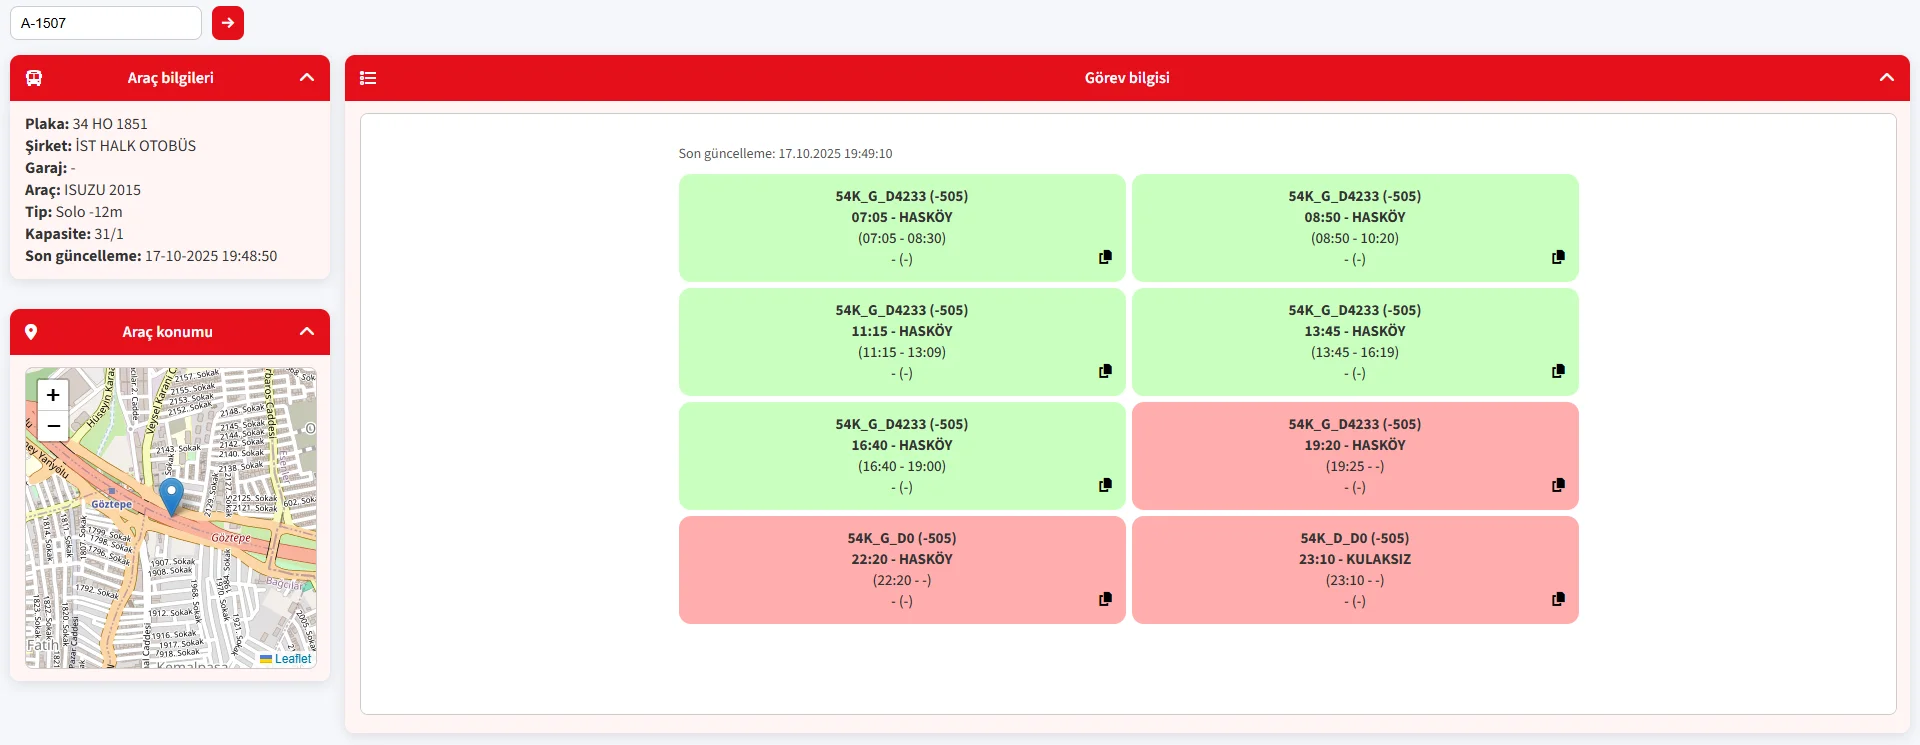Image resolution: width=1920 pixels, height=745 pixels.
Task: Copy the 22:20 HASKÖY task details
Action: pyautogui.click(x=1105, y=599)
